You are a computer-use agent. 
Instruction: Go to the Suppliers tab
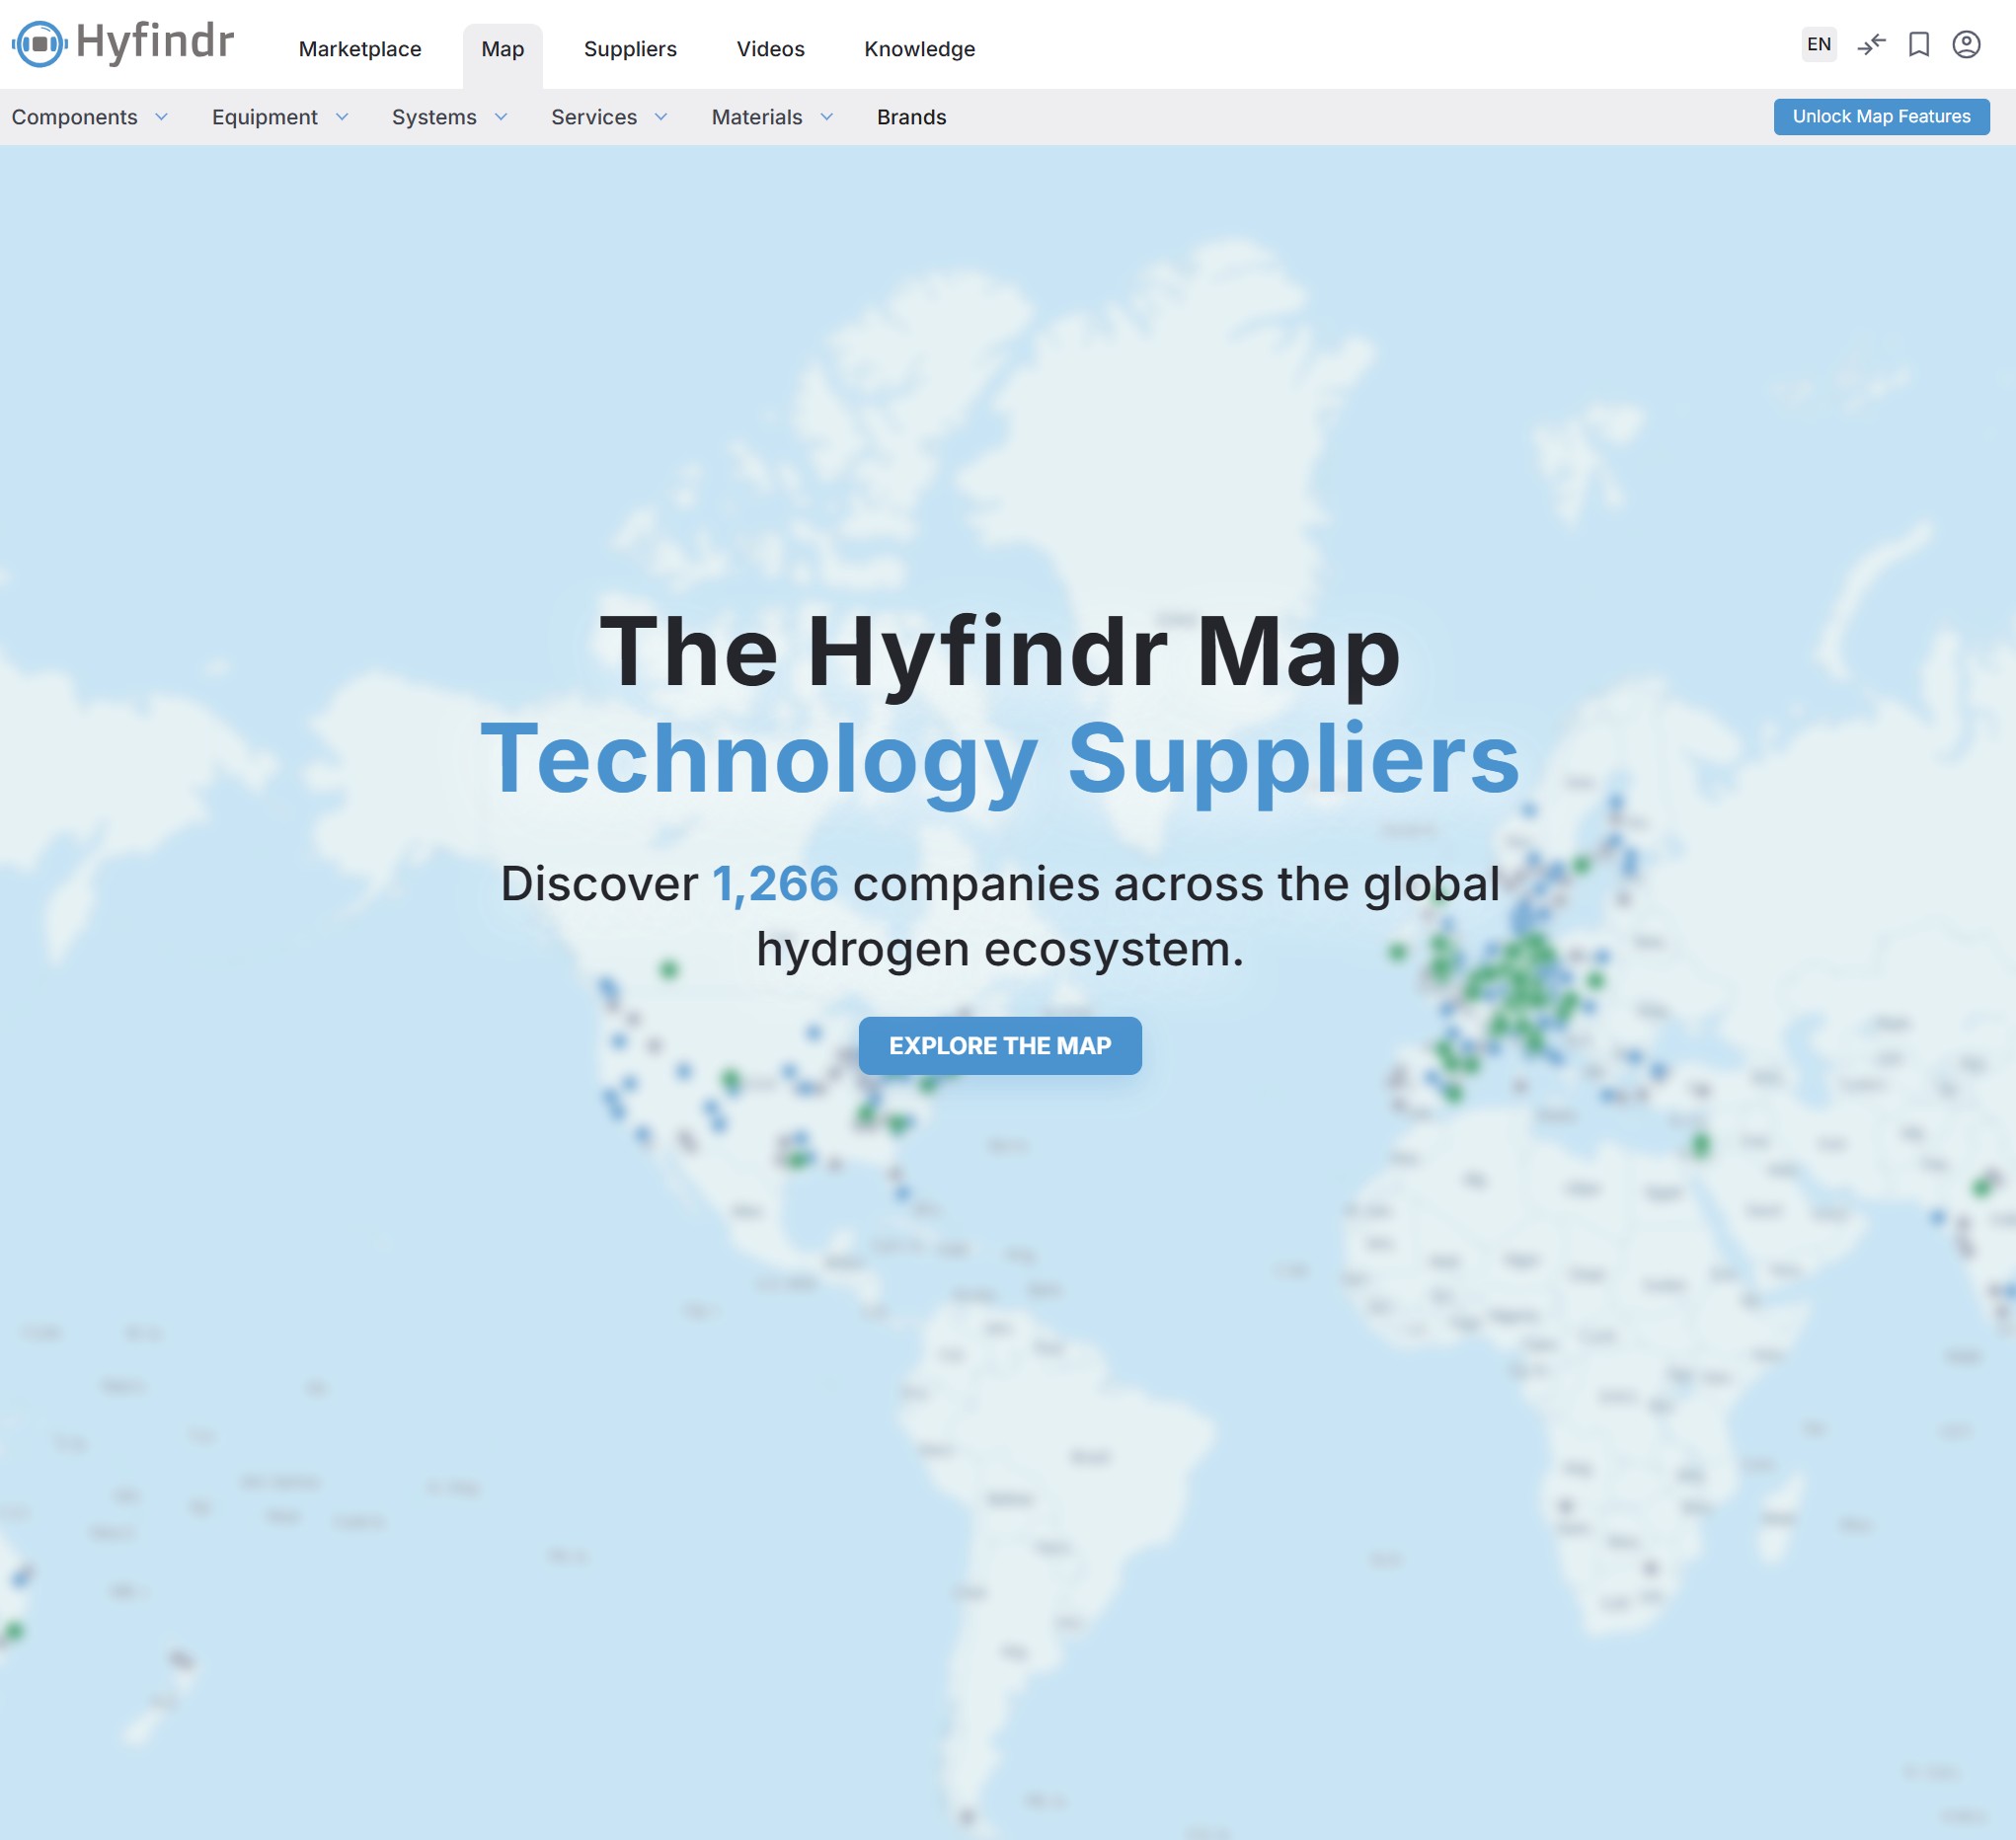(x=630, y=49)
